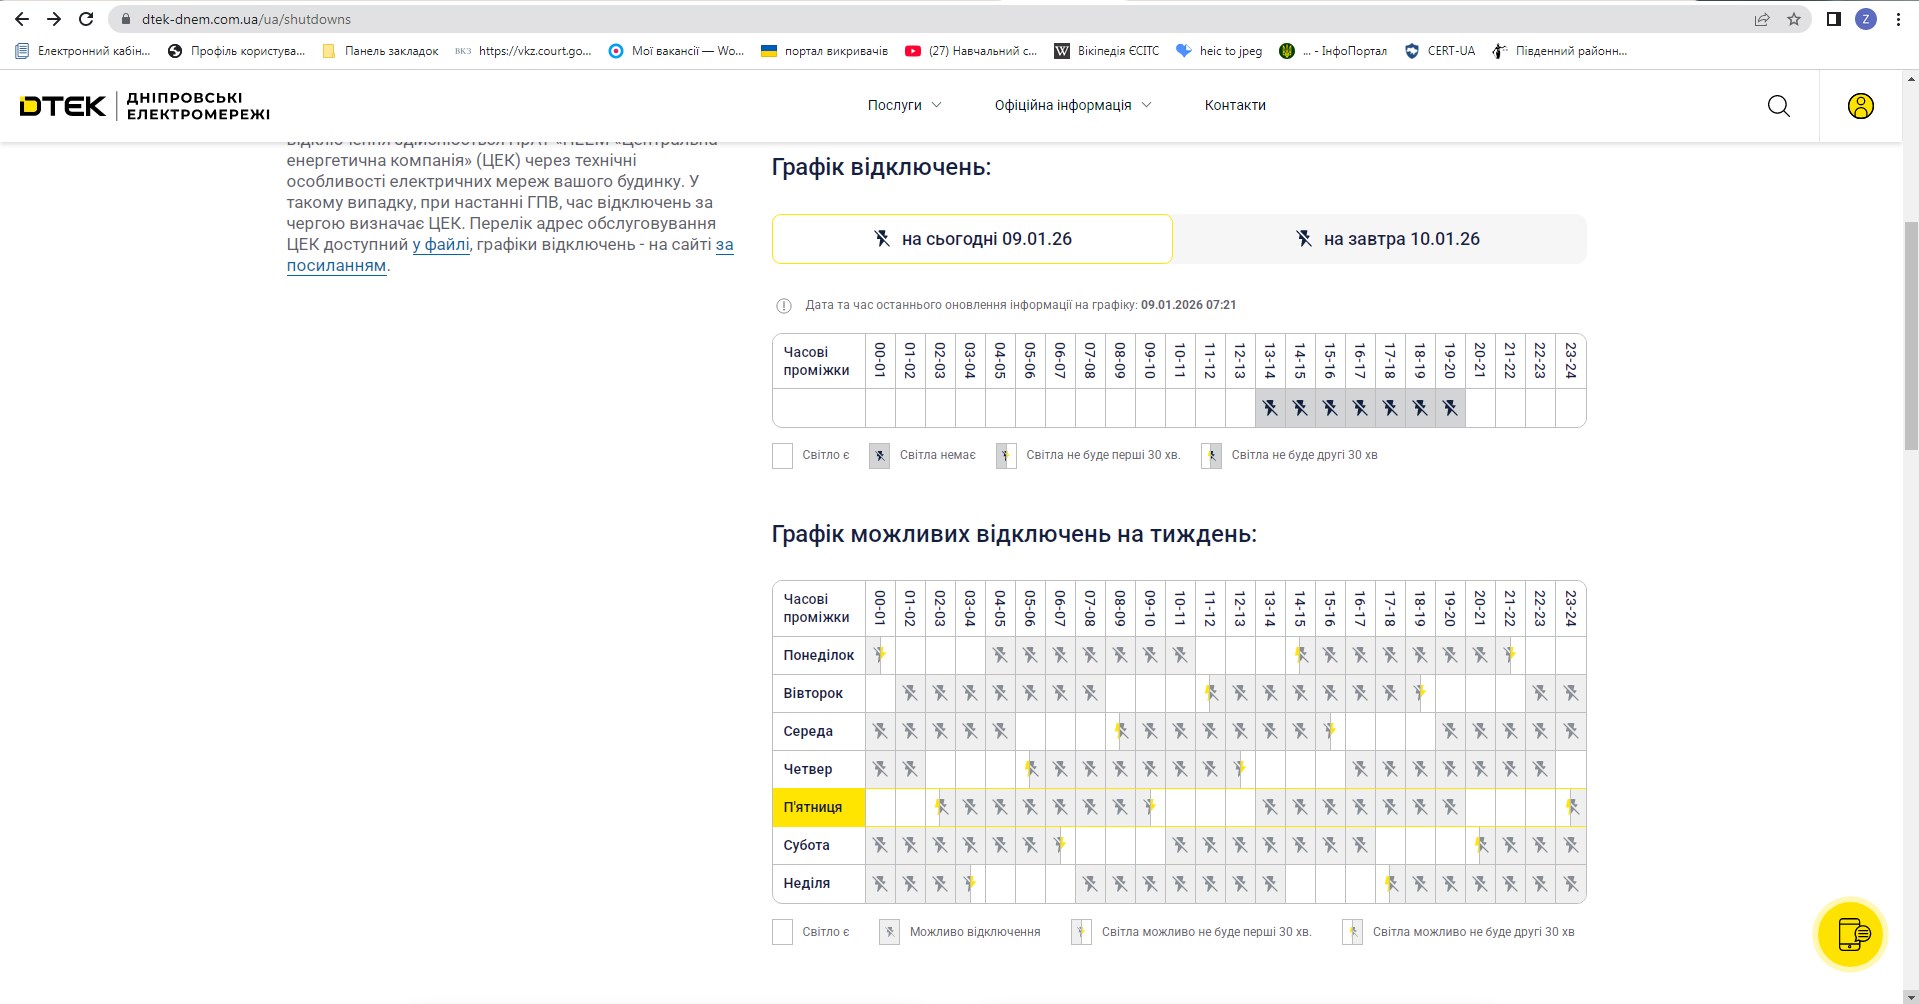Screen dimensions: 1919x1004
Task: Click the share page icon in address bar
Action: point(1761,19)
